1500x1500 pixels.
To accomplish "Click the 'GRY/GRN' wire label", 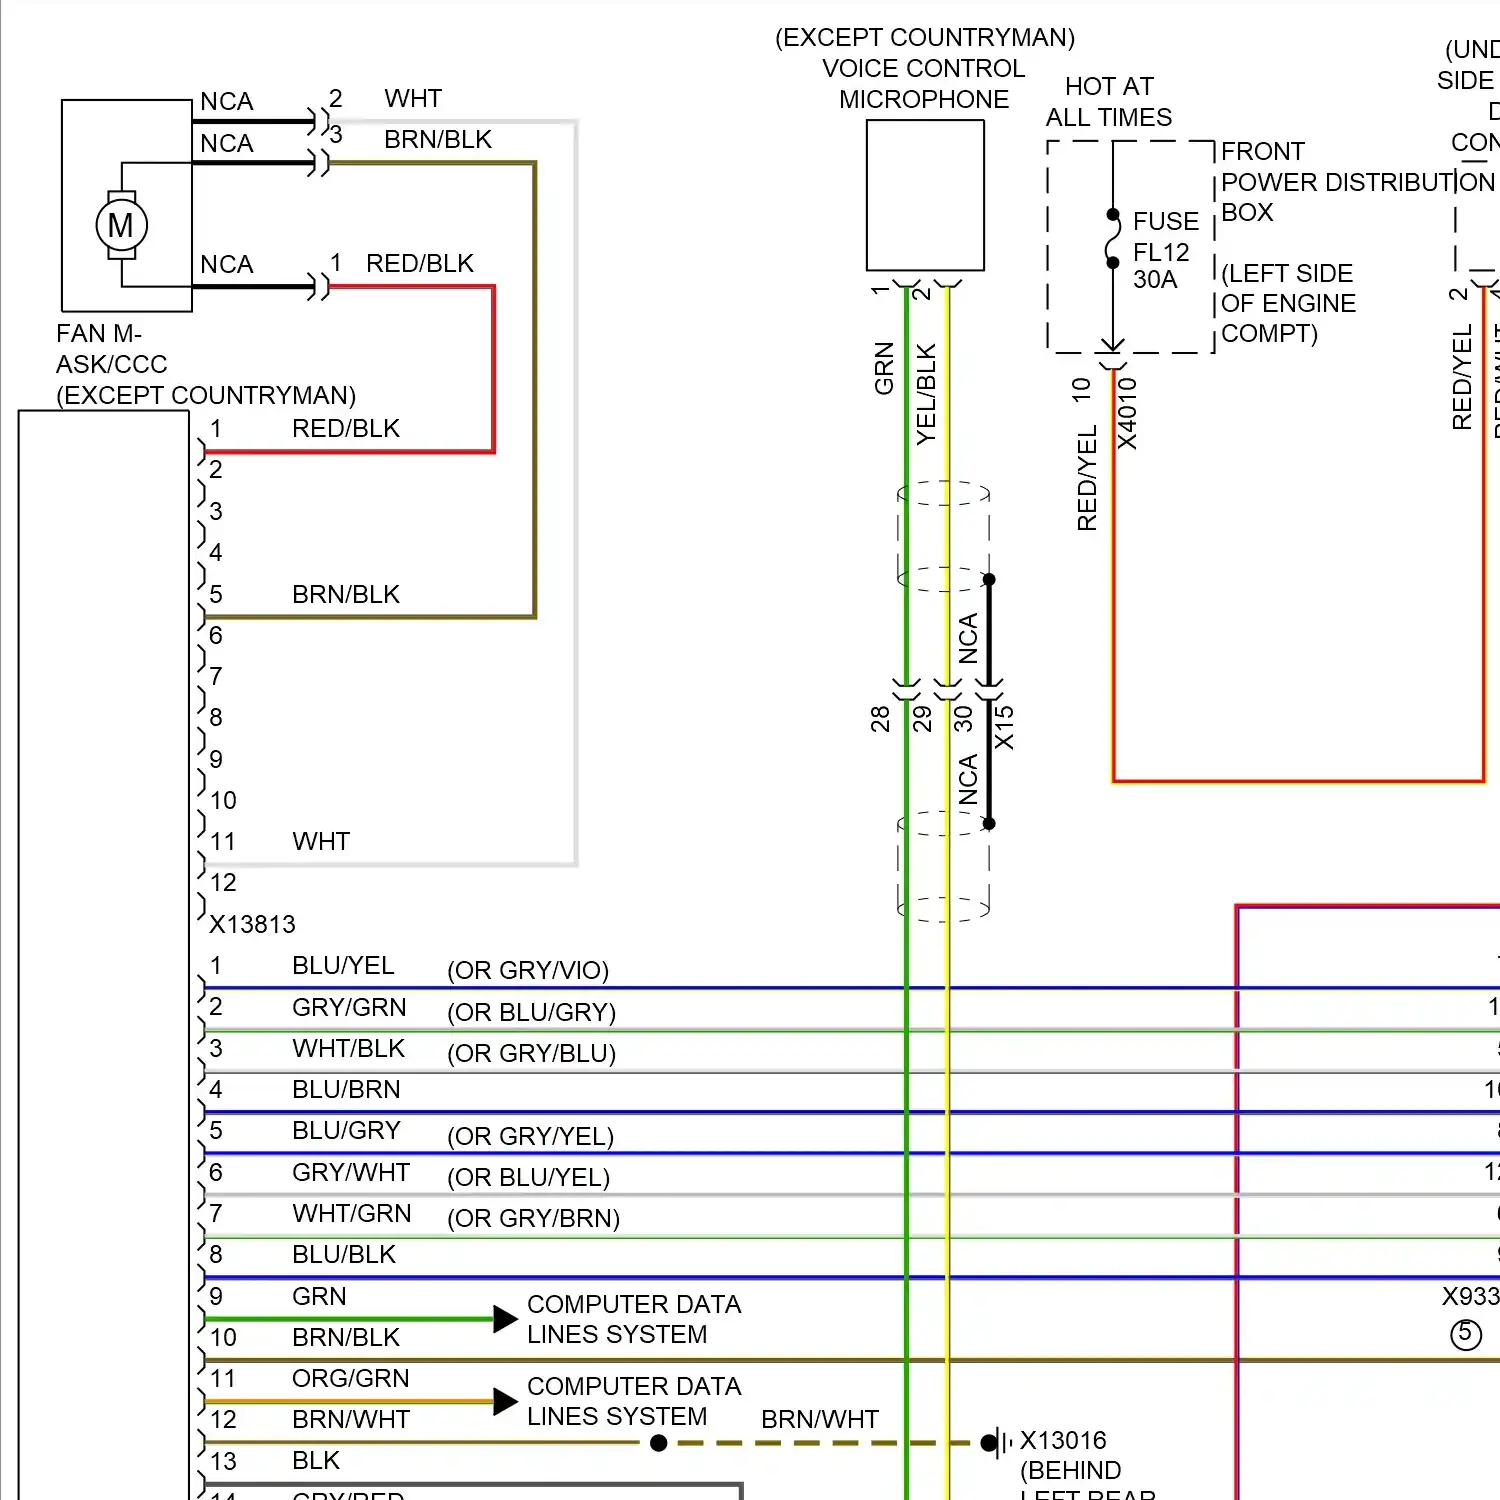I will tap(349, 1007).
